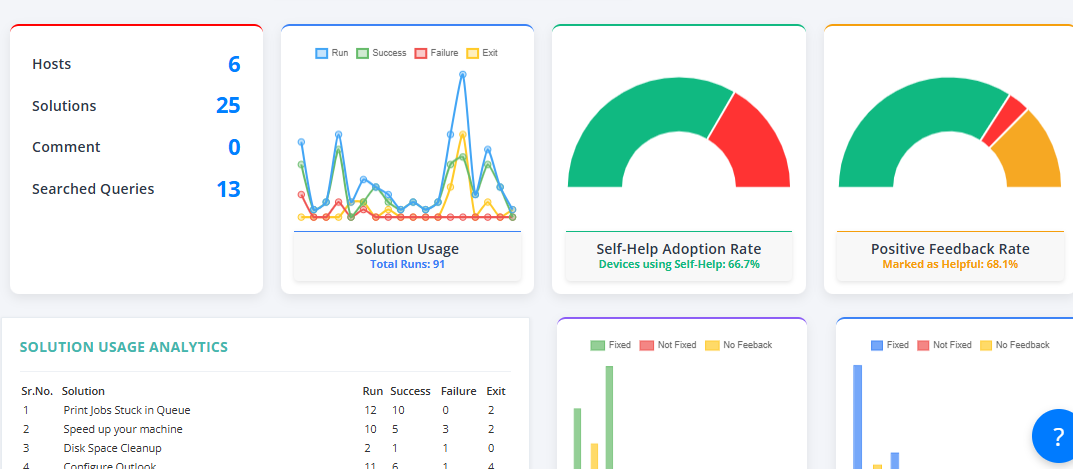The image size is (1073, 469).
Task: Click tallest blue bar in Fixed chart
Action: pos(857,417)
